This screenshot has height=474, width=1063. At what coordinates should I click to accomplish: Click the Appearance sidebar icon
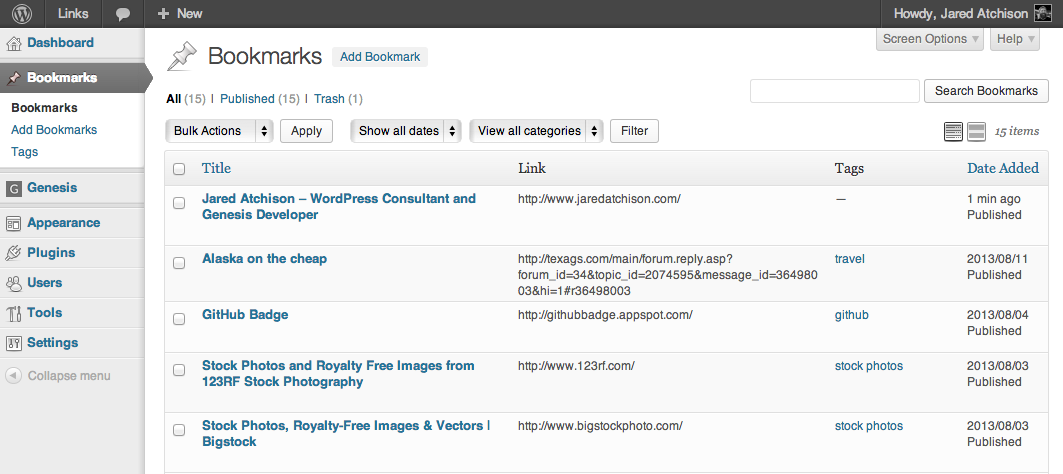pyautogui.click(x=14, y=223)
